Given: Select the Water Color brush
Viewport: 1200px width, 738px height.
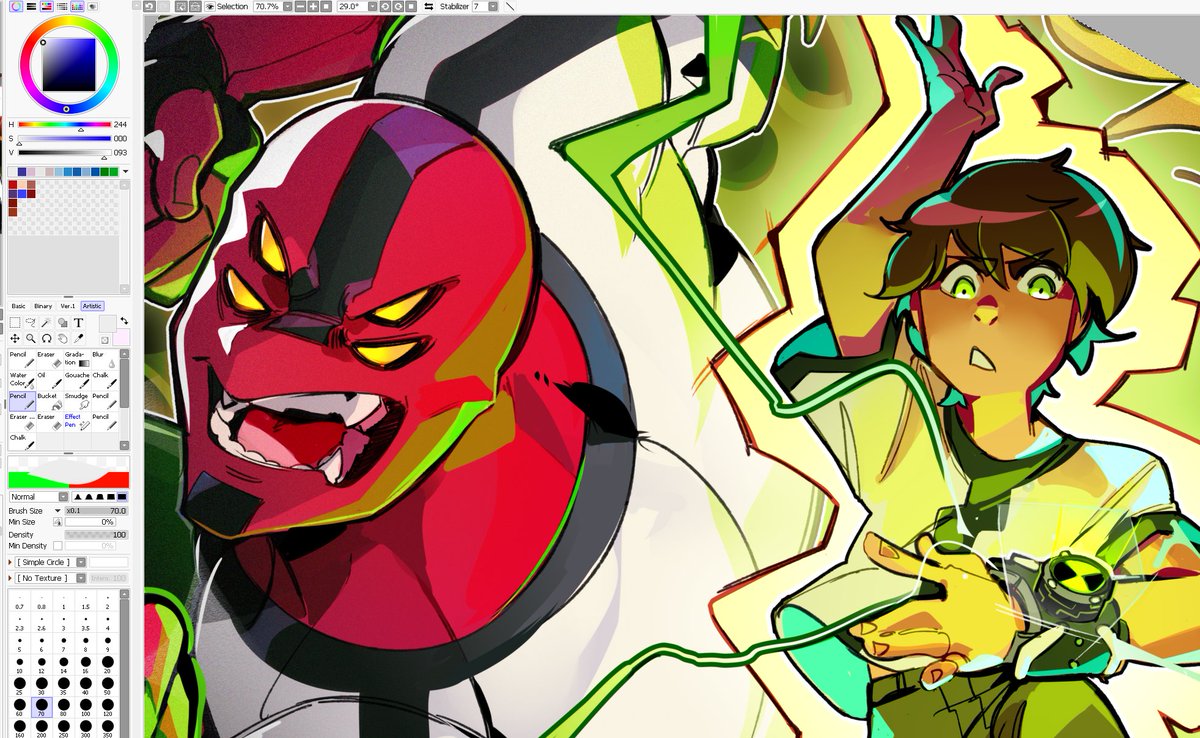Looking at the screenshot, I should pos(22,380).
